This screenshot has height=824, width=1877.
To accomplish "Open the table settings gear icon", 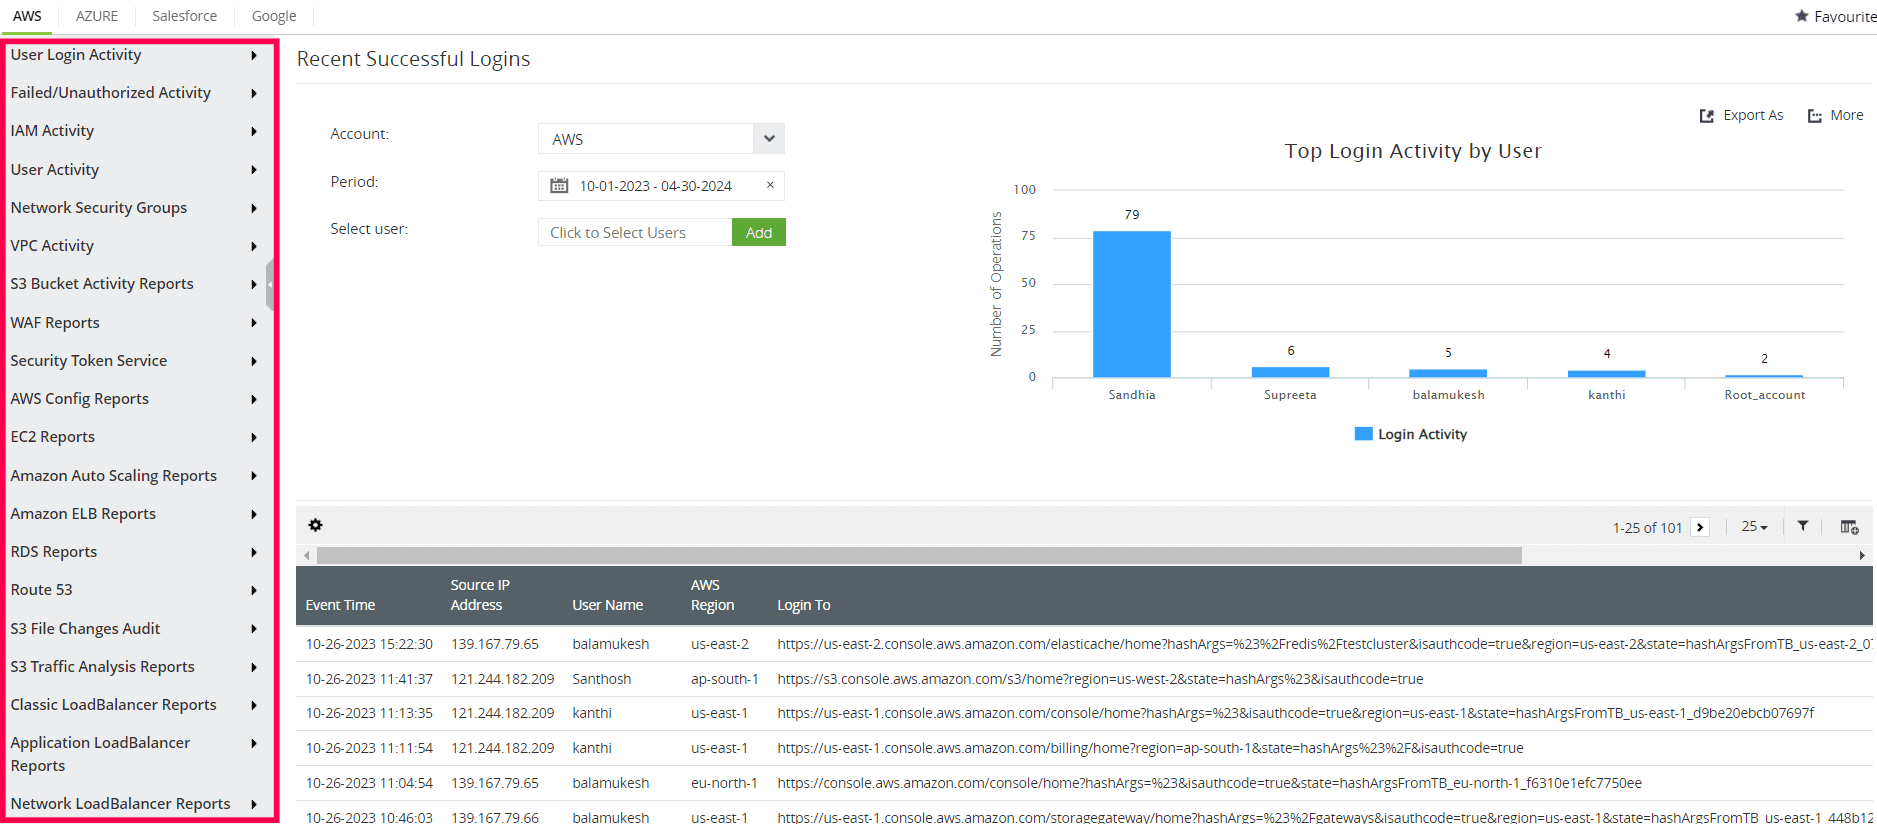I will pos(315,525).
